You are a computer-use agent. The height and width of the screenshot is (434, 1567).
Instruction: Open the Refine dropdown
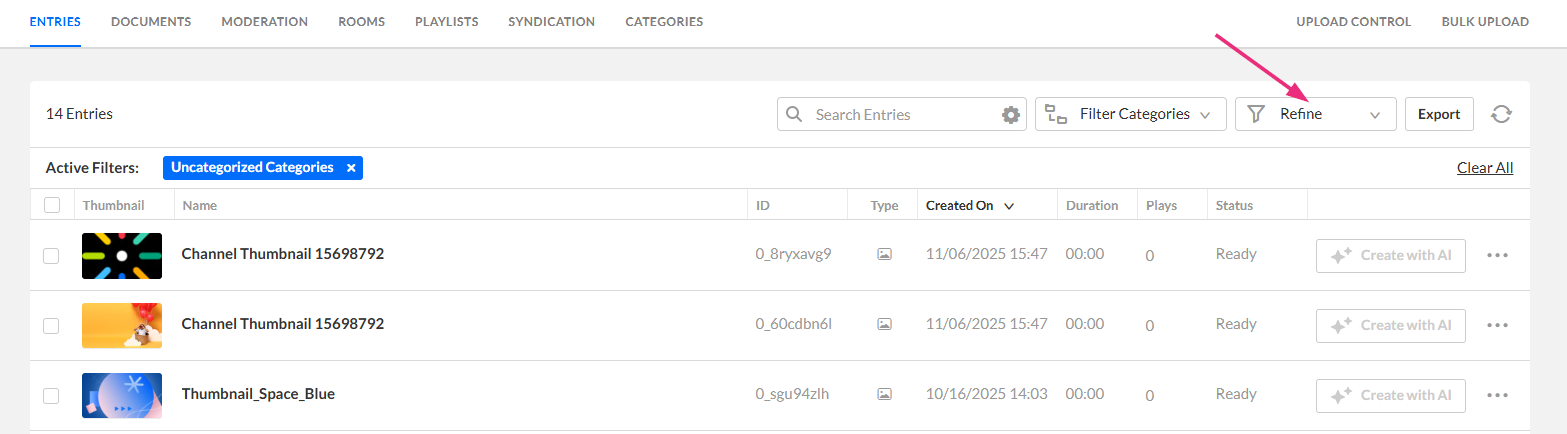pos(1375,115)
